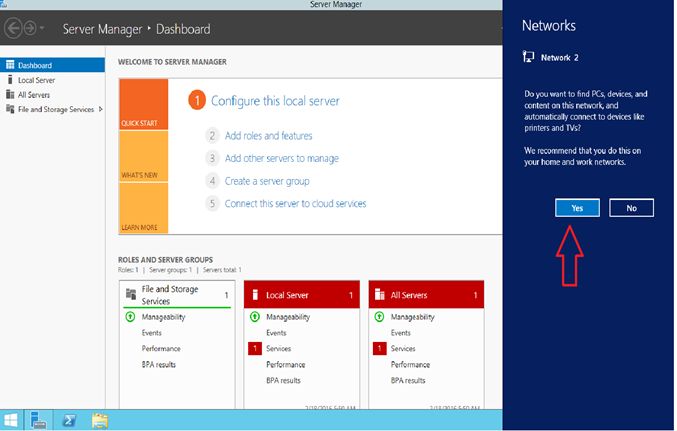Click Services in the Local Server tile
Screen dimensions: 677x431
[278, 349]
